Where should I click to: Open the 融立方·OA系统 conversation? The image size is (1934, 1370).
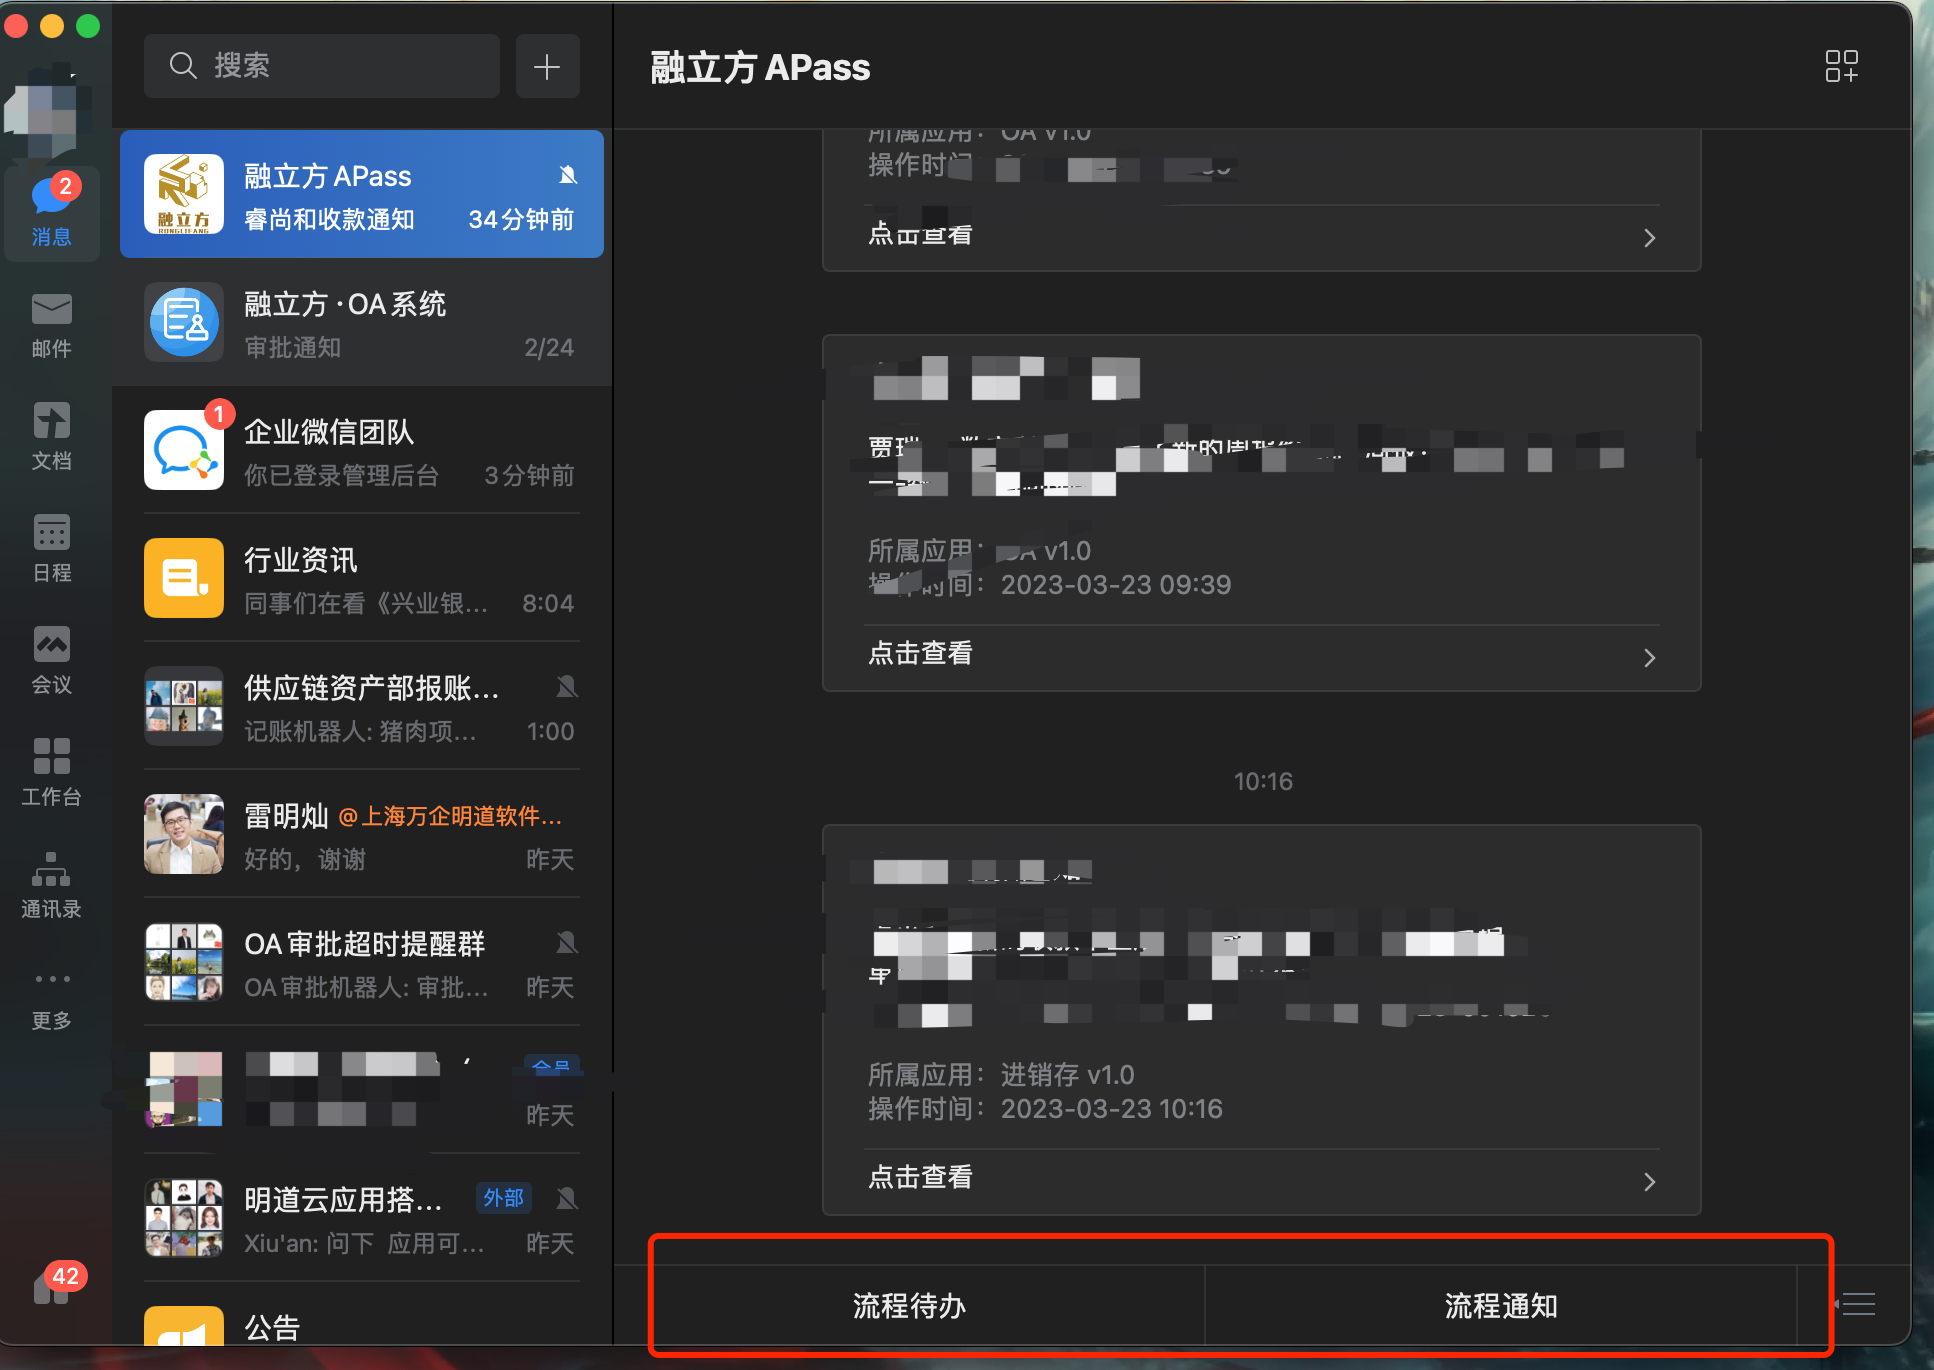pyautogui.click(x=362, y=322)
